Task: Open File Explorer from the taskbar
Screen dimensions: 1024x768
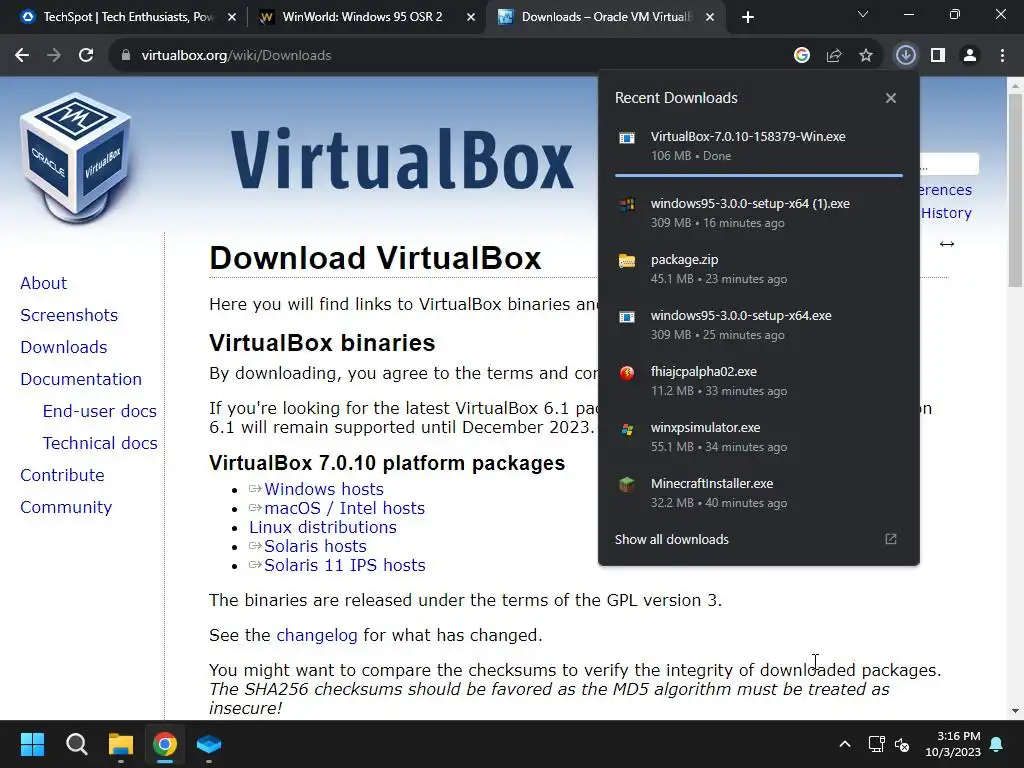Action: (x=121, y=744)
